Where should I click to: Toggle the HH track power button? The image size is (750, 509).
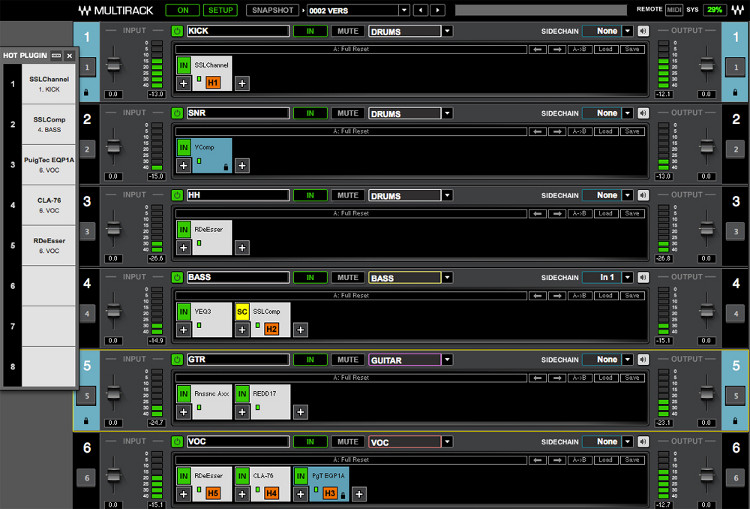coord(177,196)
